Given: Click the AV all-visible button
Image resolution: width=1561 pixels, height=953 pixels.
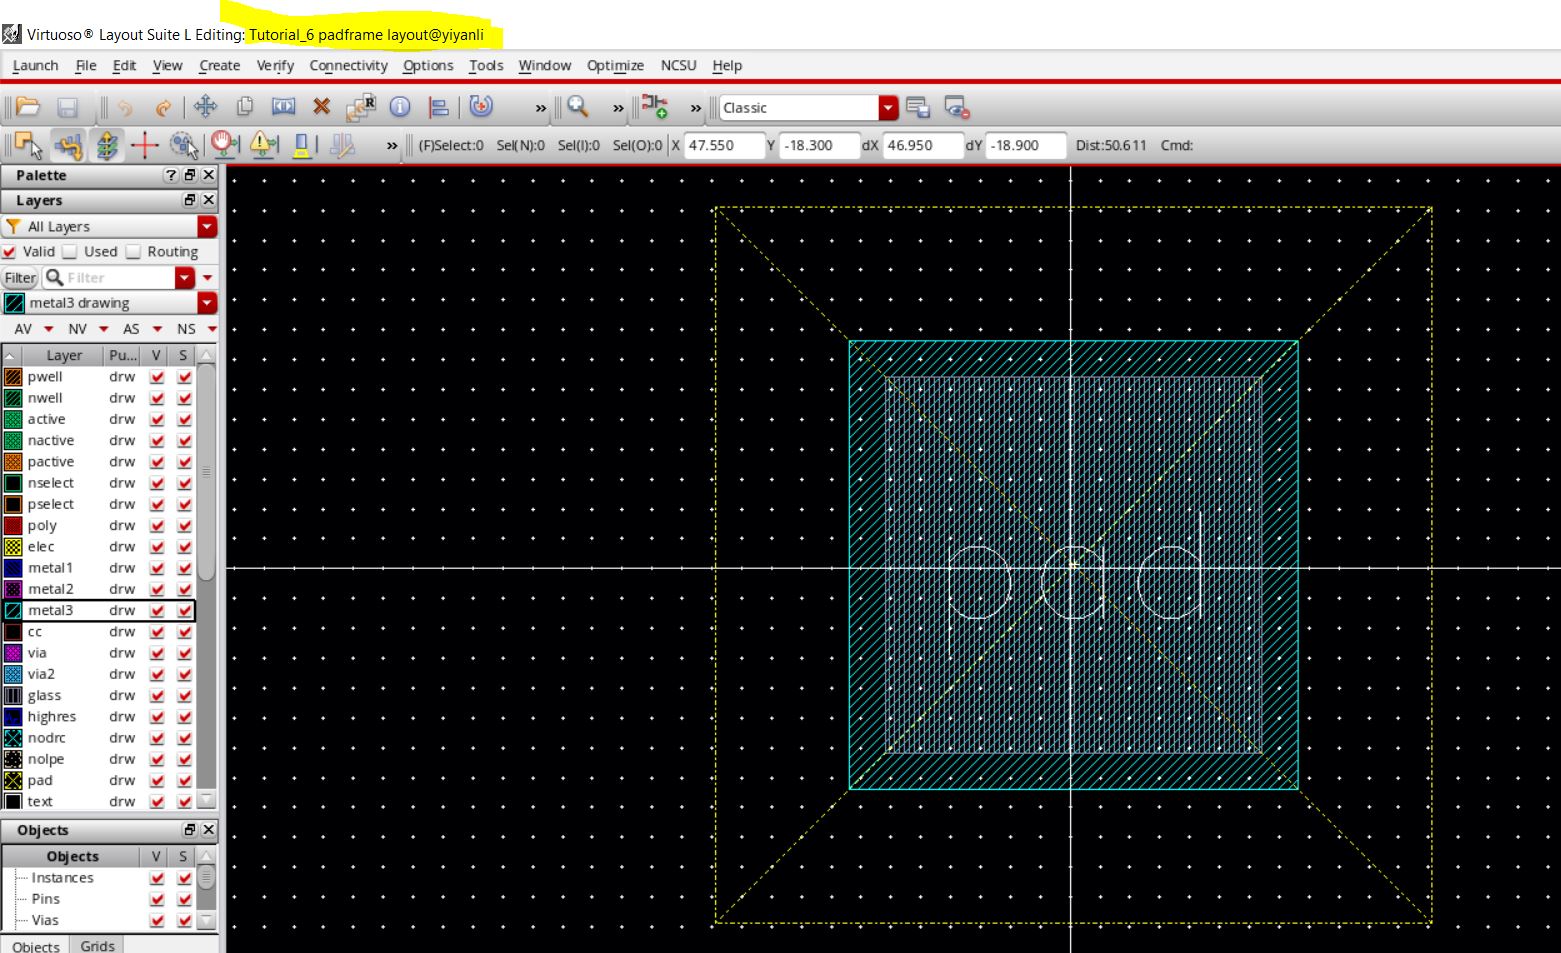Looking at the screenshot, I should tap(23, 329).
